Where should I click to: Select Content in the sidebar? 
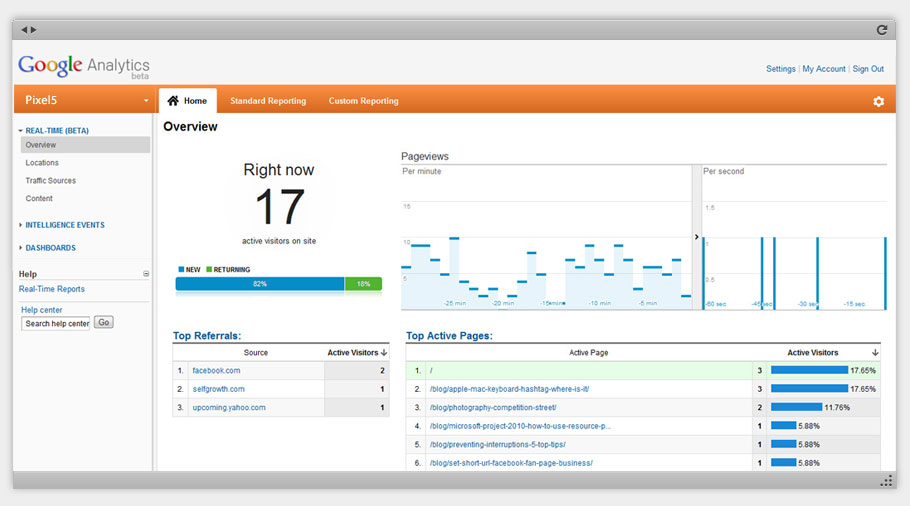pos(39,198)
